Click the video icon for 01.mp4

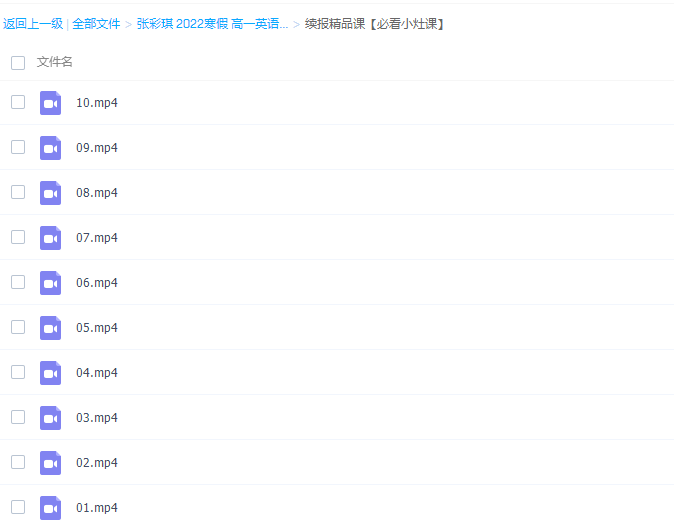click(50, 508)
